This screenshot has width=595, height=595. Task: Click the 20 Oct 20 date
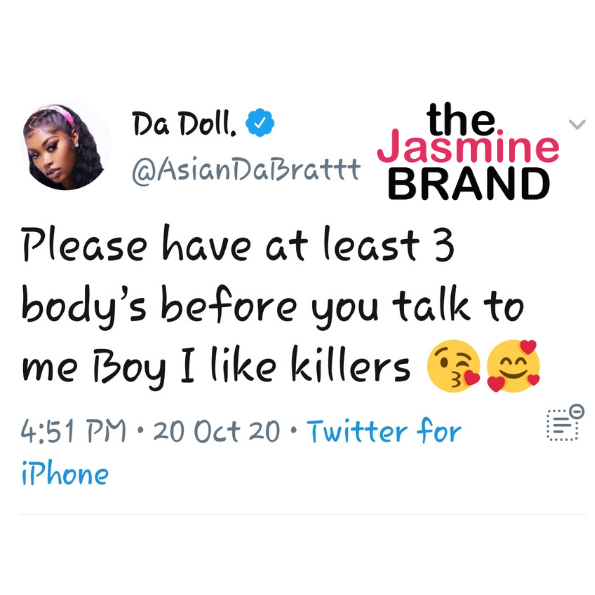[217, 431]
